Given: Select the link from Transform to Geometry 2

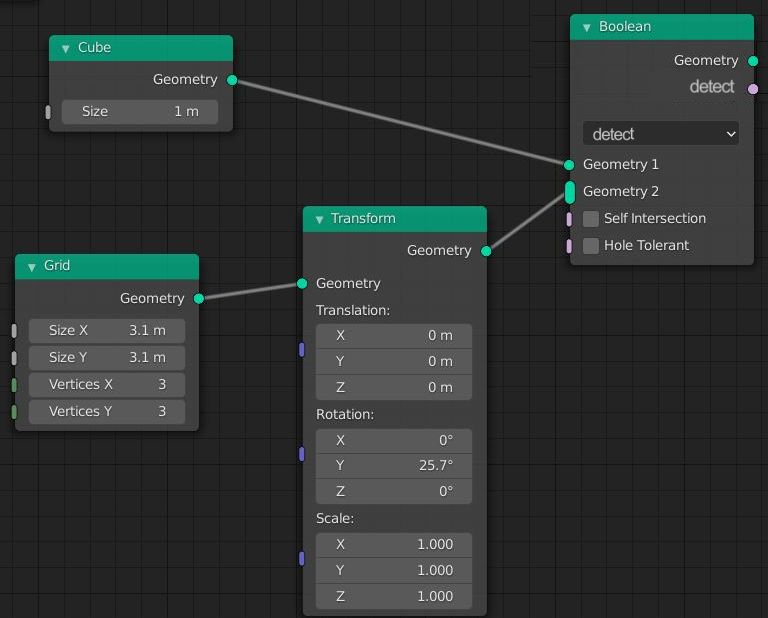Looking at the screenshot, I should pyautogui.click(x=528, y=222).
